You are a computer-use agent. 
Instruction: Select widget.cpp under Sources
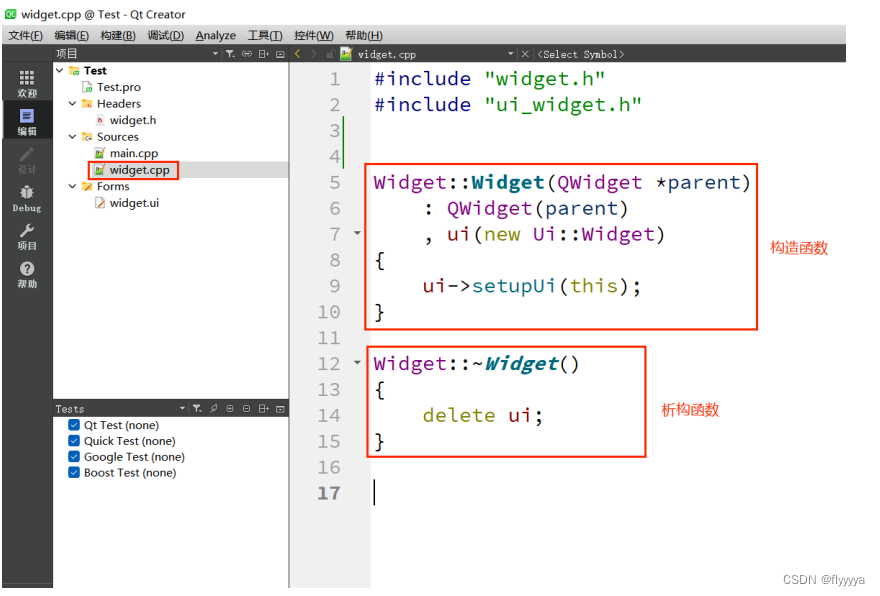139,169
